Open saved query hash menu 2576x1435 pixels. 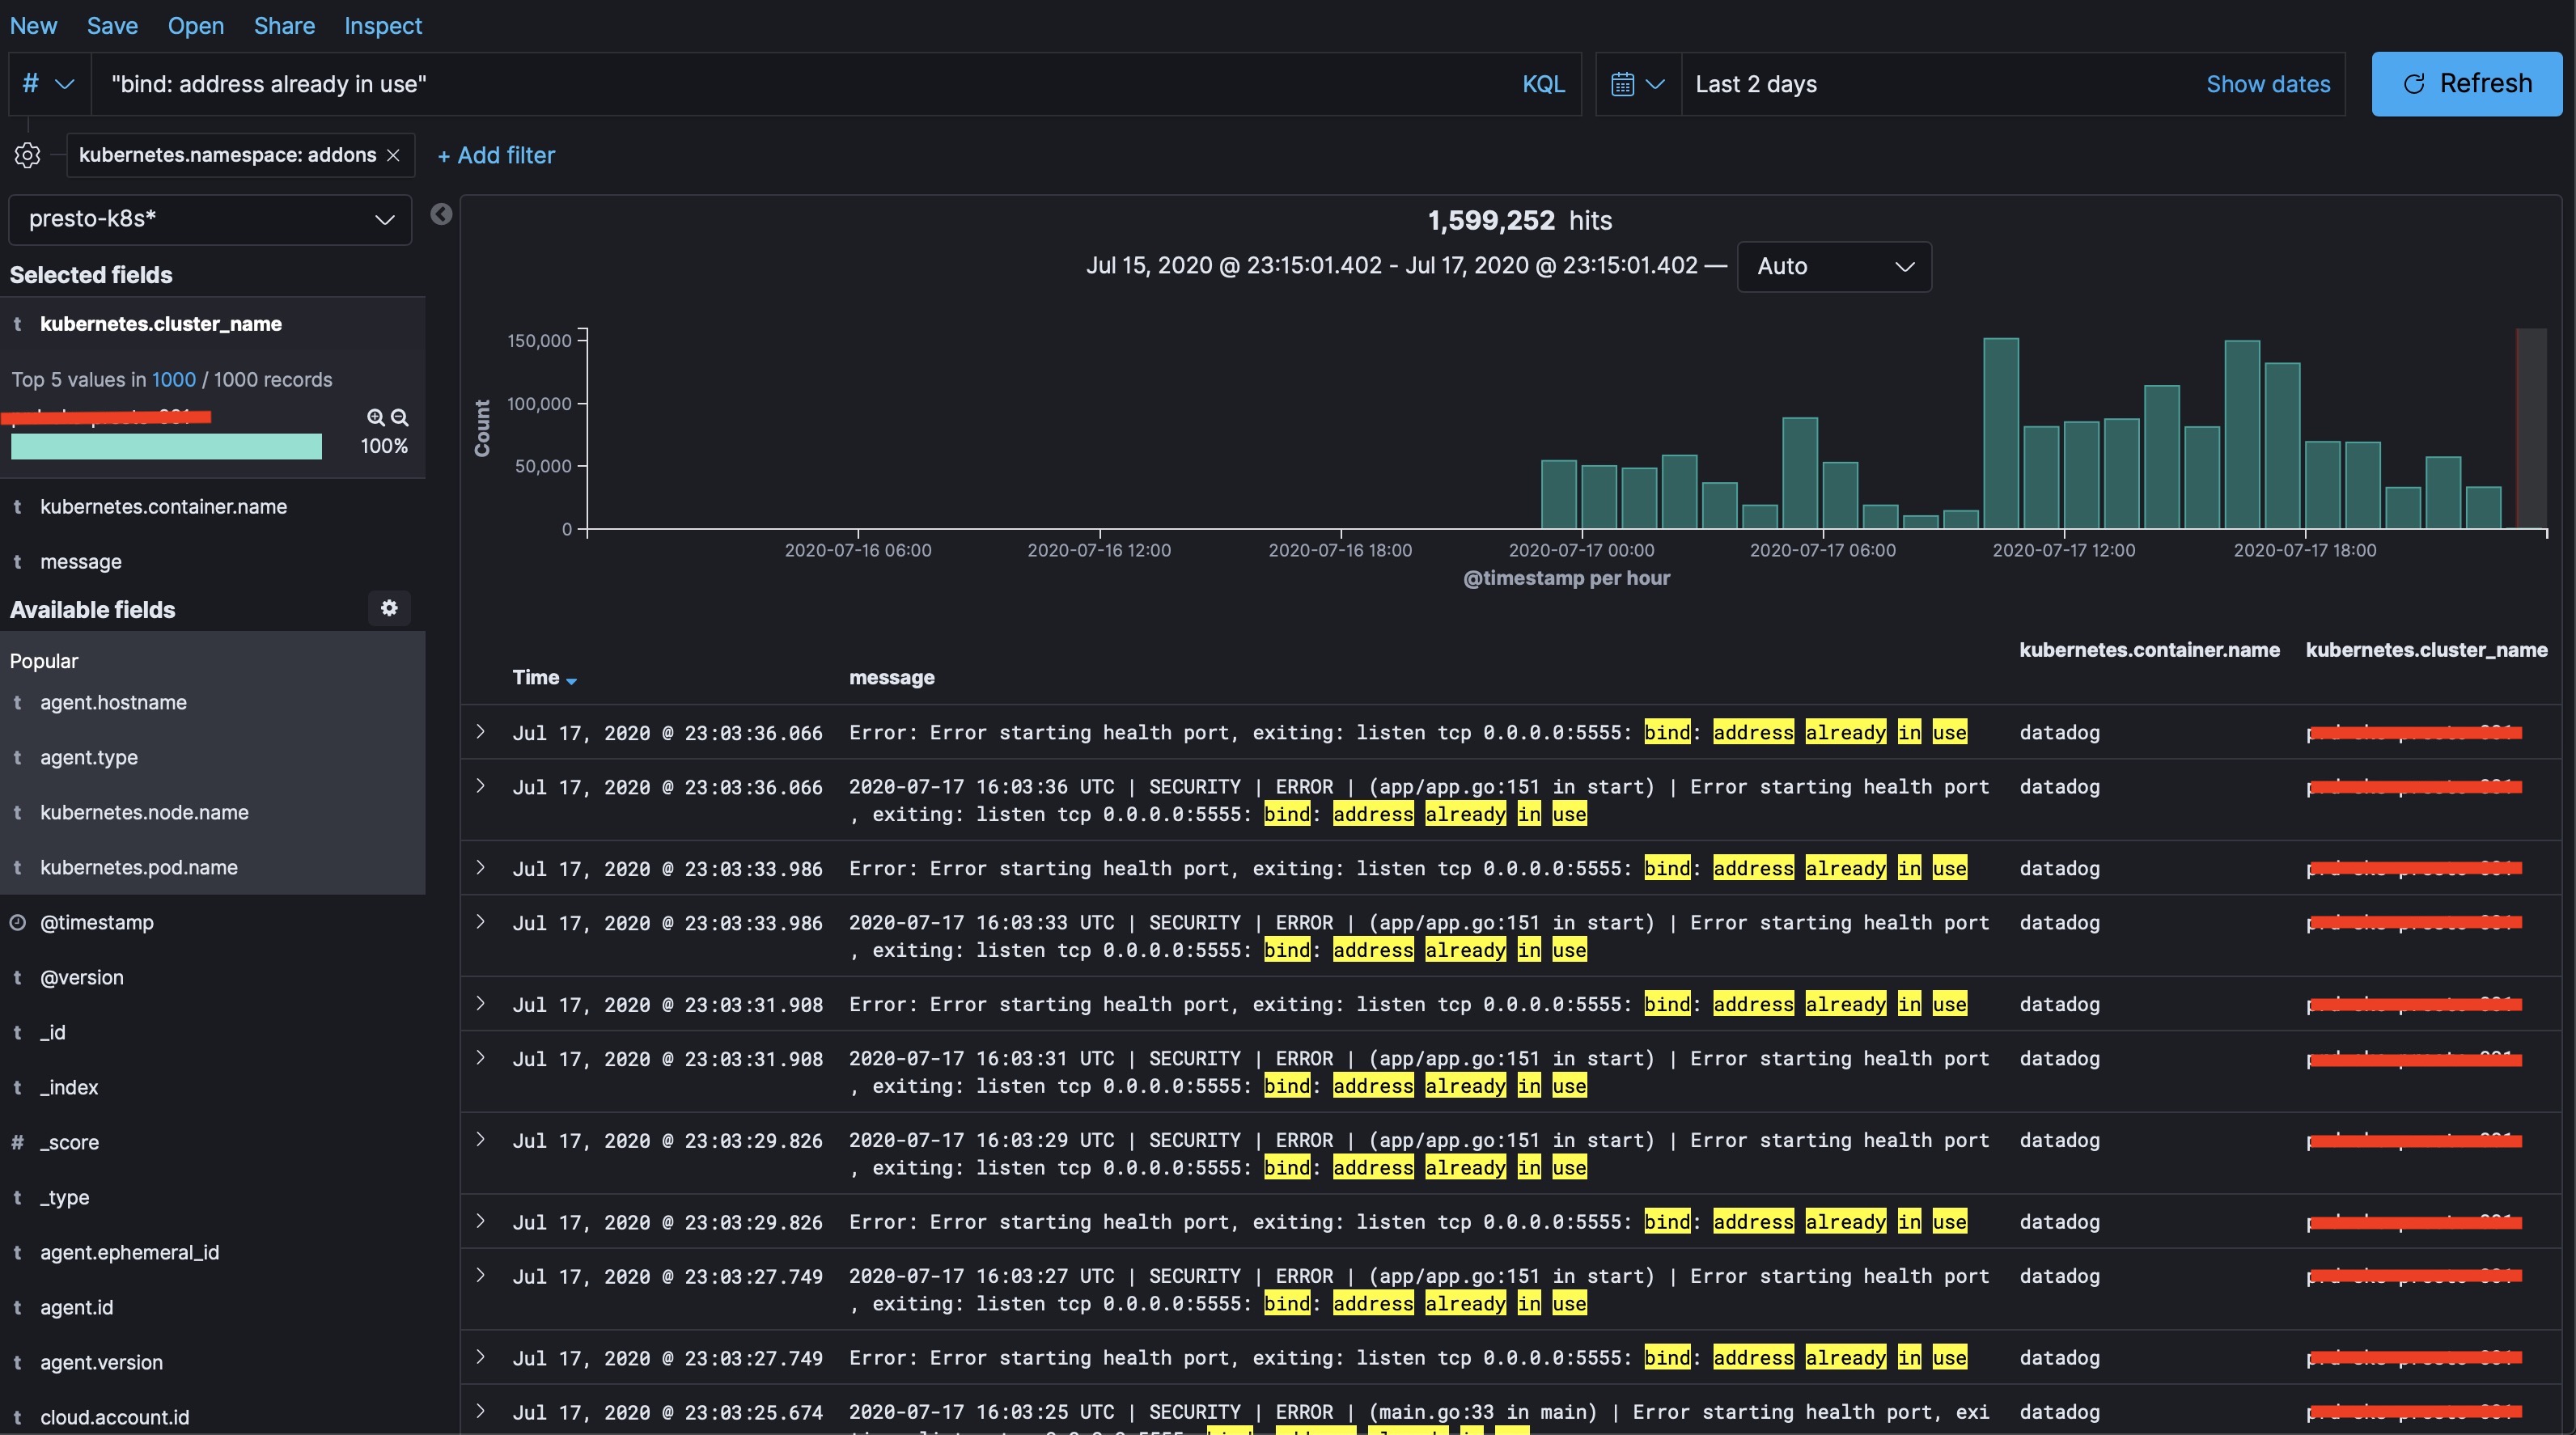pyautogui.click(x=48, y=84)
